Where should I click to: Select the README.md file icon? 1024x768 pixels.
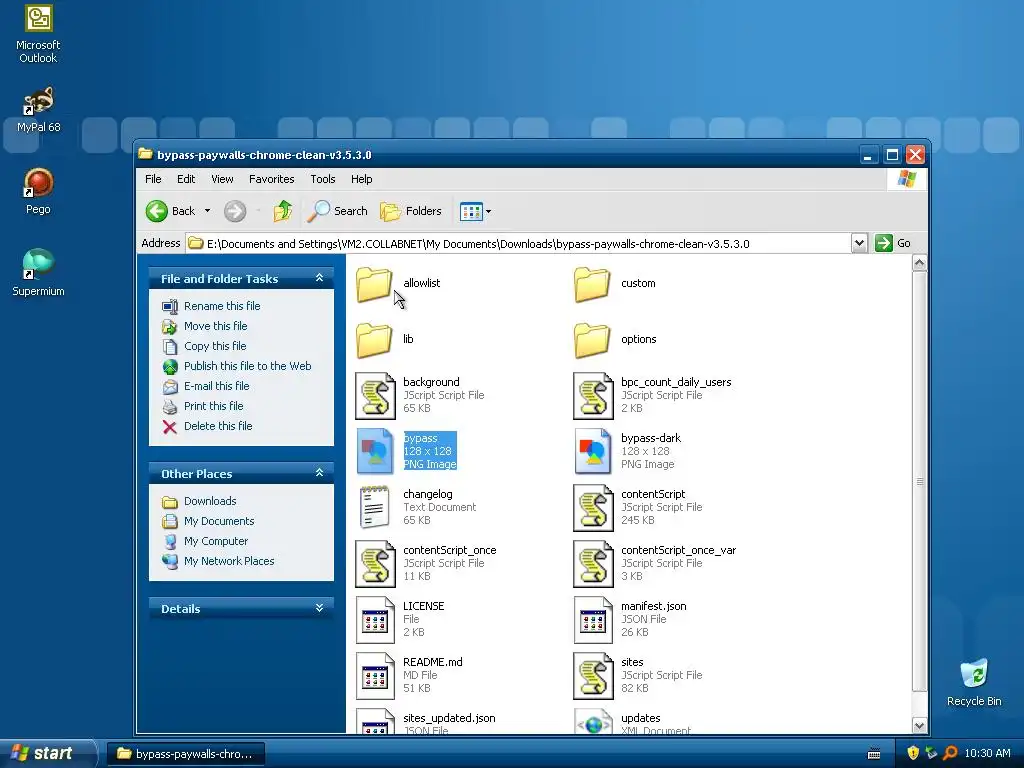tap(376, 676)
